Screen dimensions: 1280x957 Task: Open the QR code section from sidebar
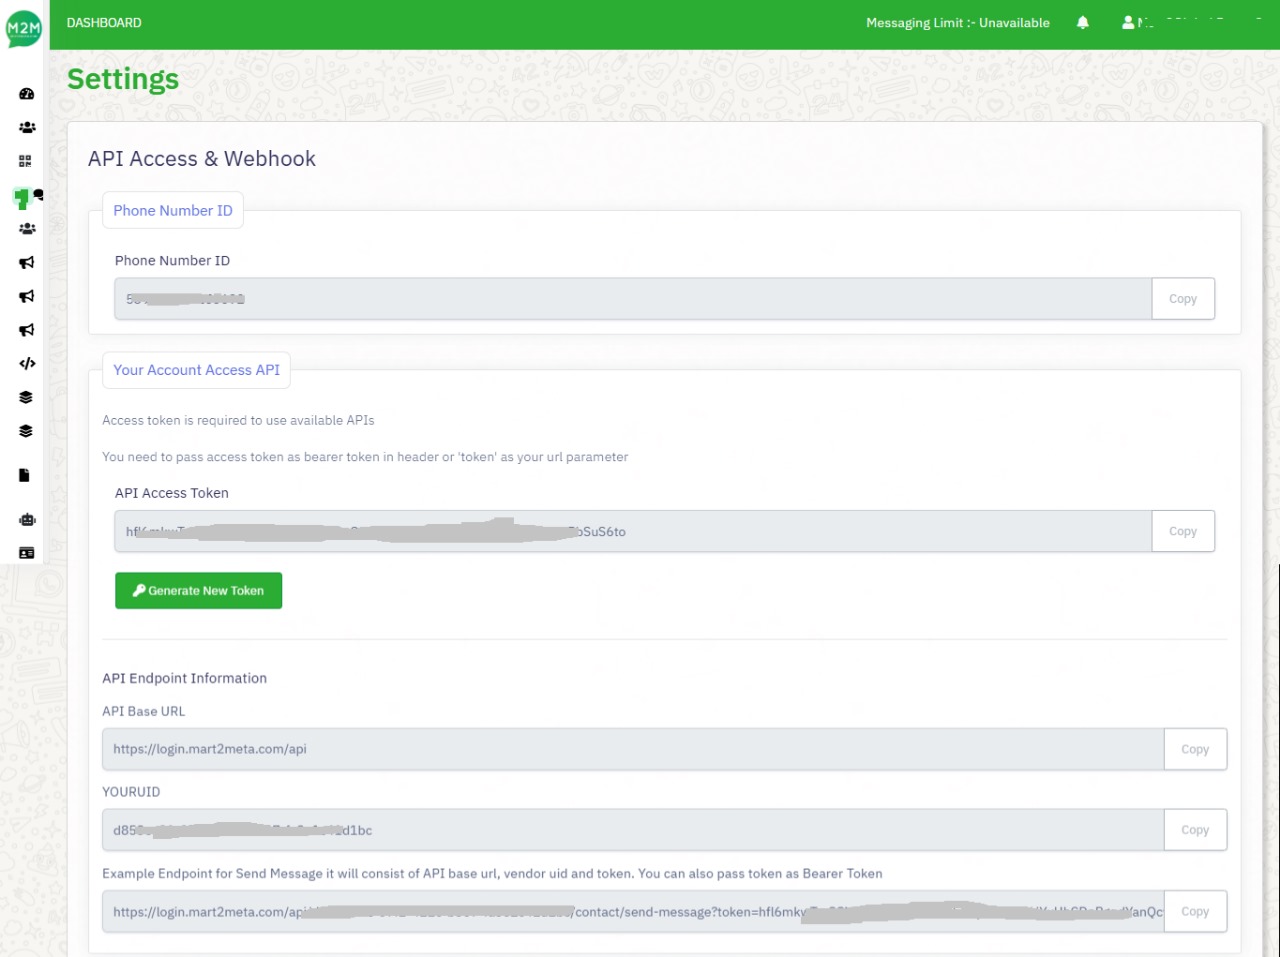26,160
